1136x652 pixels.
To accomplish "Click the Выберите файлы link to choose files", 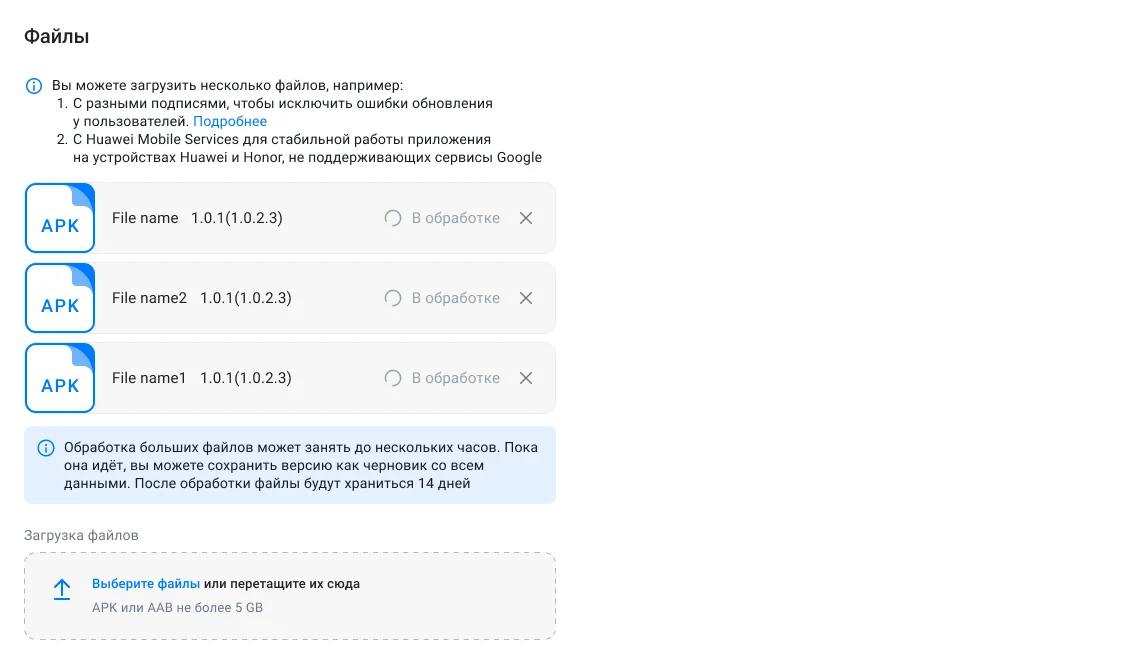I will pos(145,582).
